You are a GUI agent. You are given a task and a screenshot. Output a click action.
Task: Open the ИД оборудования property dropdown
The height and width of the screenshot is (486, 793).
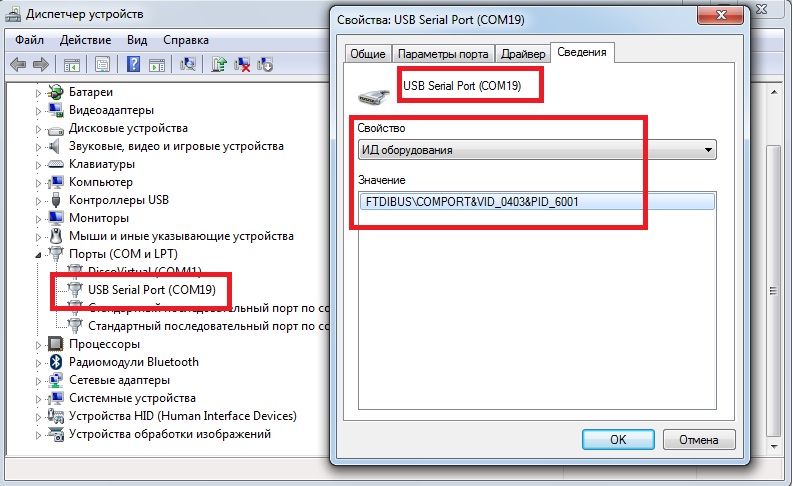point(537,150)
